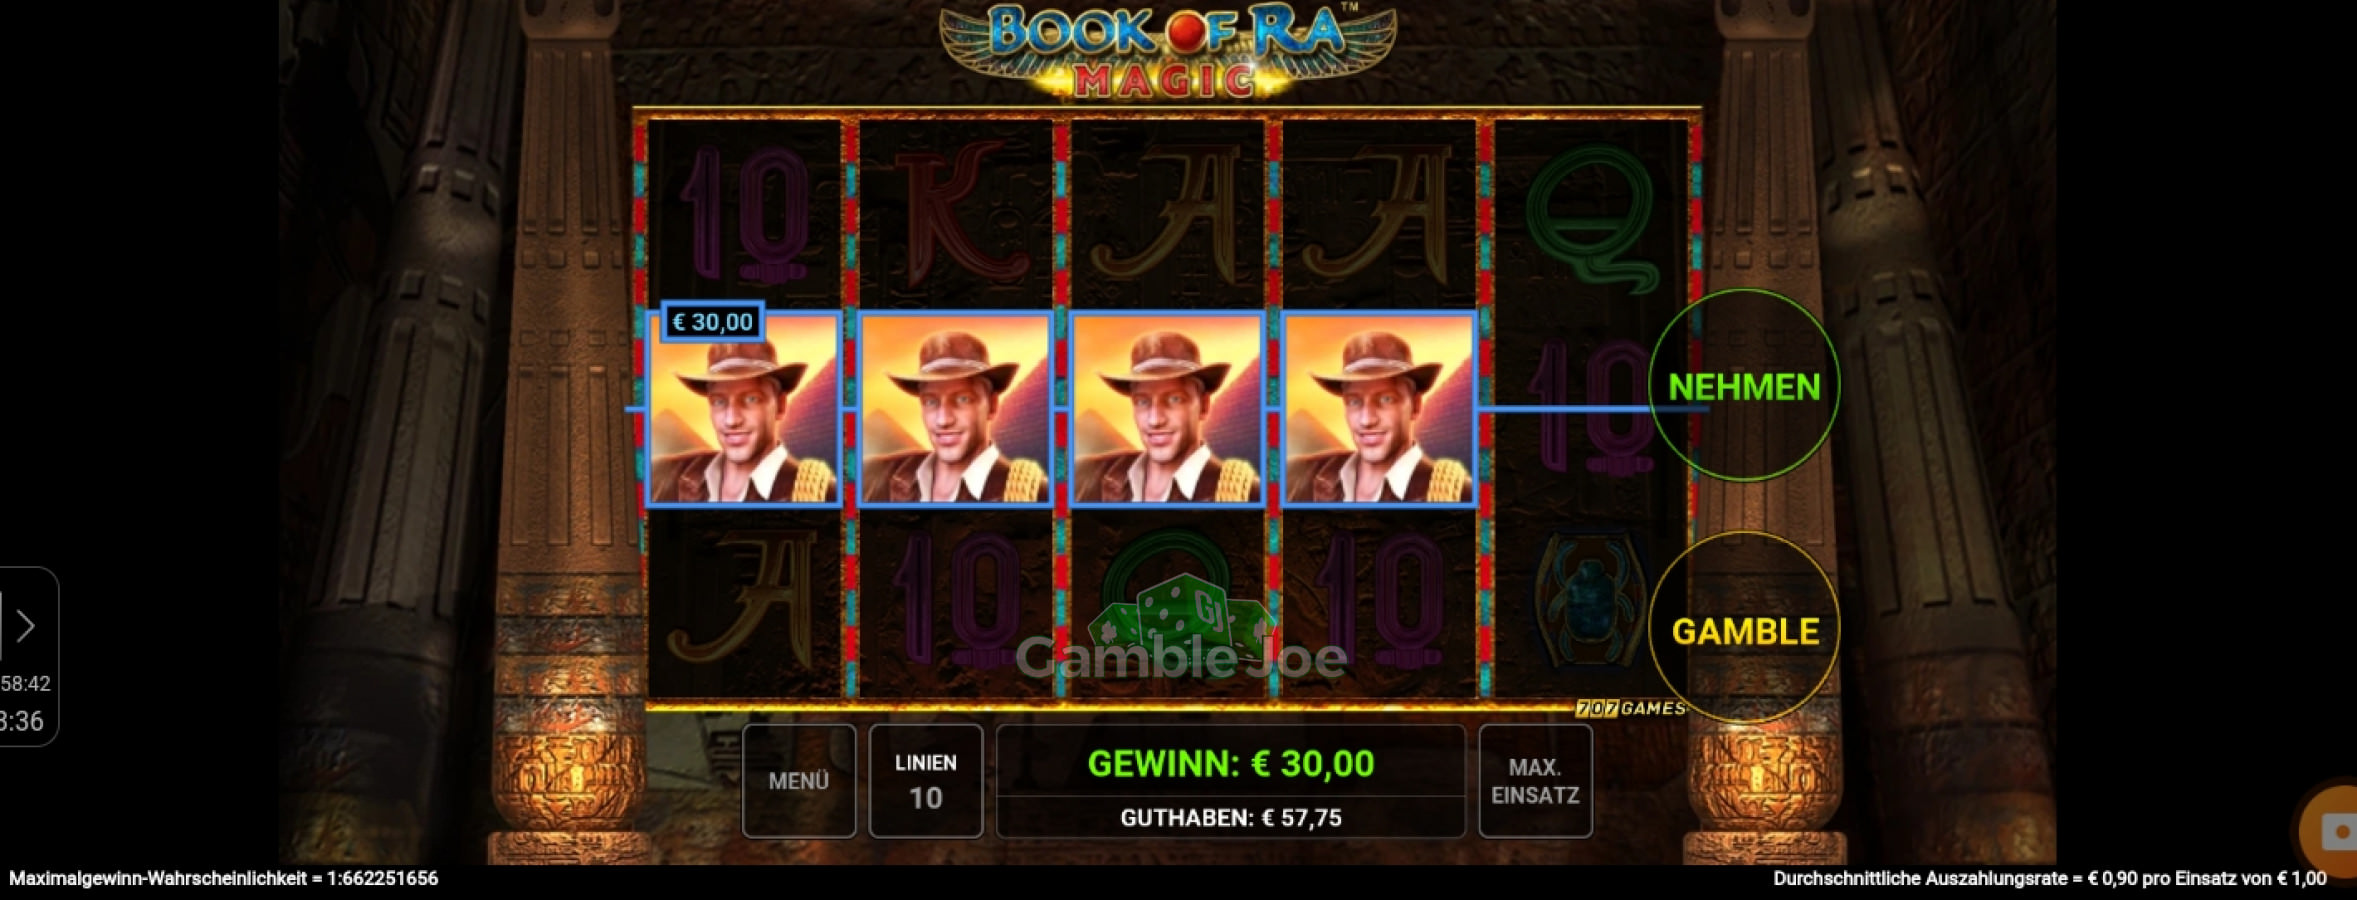Click the 707 GAMES logo
Image resolution: width=2357 pixels, height=900 pixels.
pyautogui.click(x=1630, y=708)
